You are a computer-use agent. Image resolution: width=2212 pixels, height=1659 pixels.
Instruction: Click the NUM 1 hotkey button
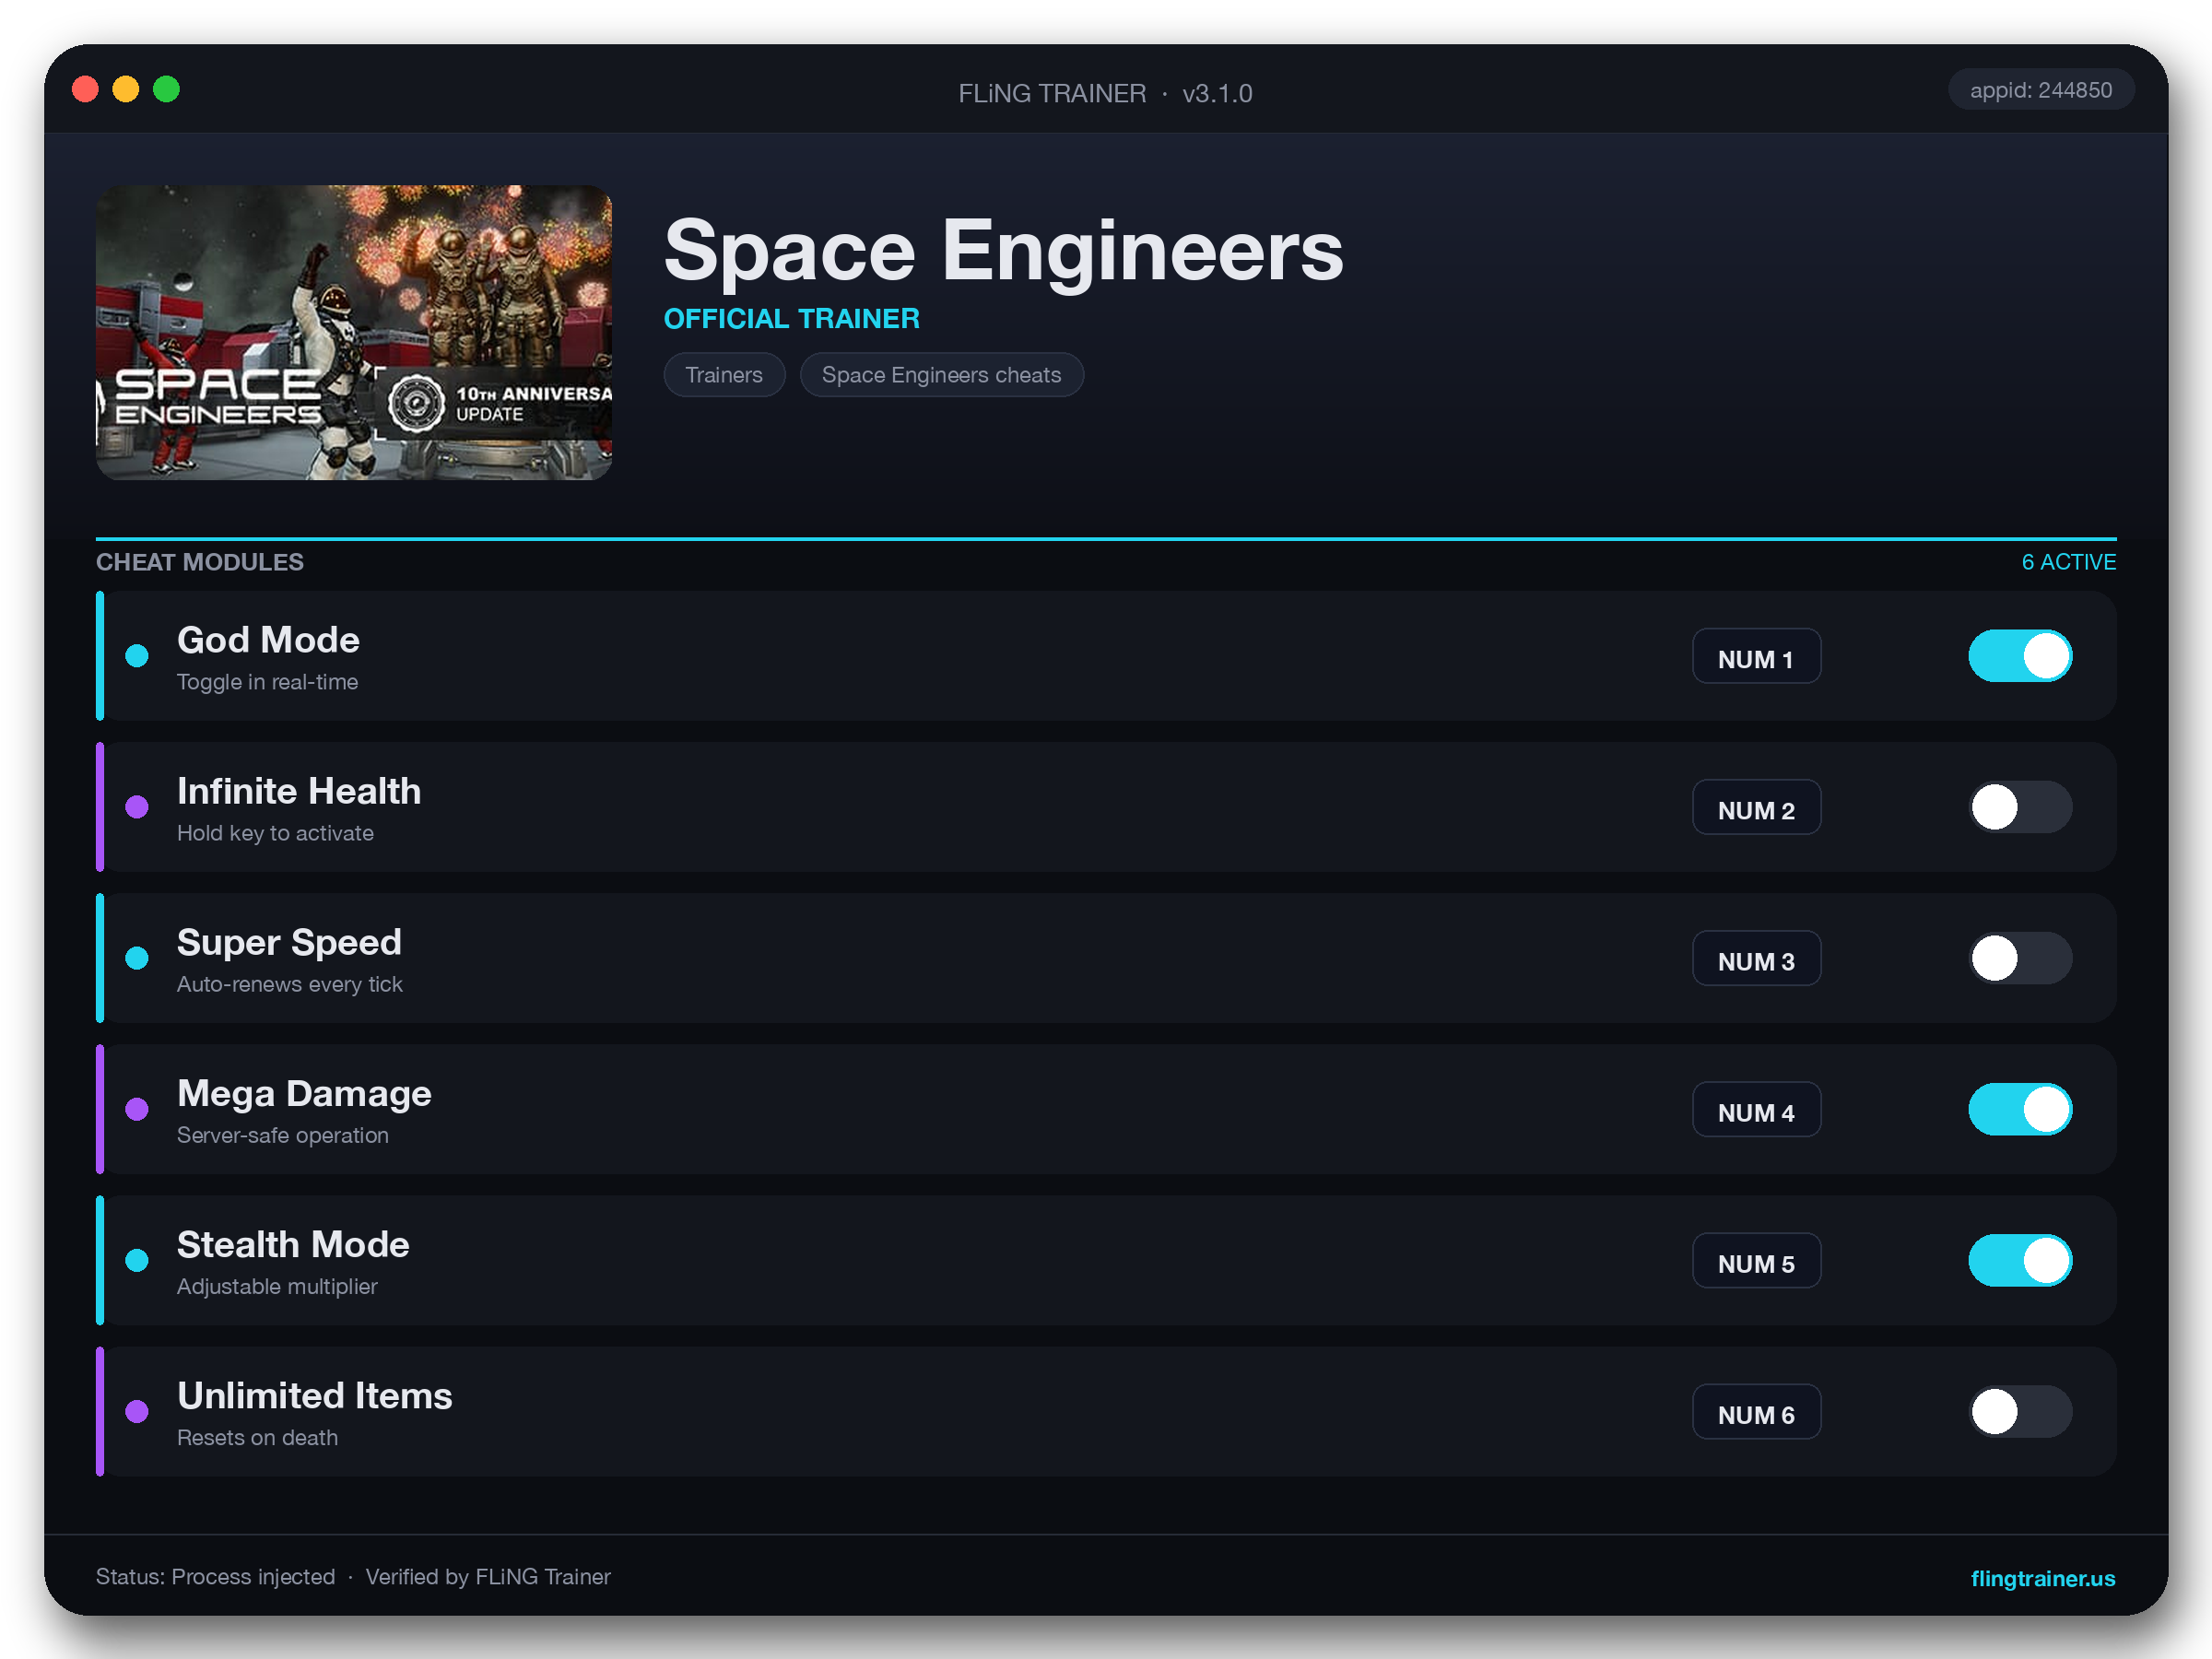coord(1756,656)
